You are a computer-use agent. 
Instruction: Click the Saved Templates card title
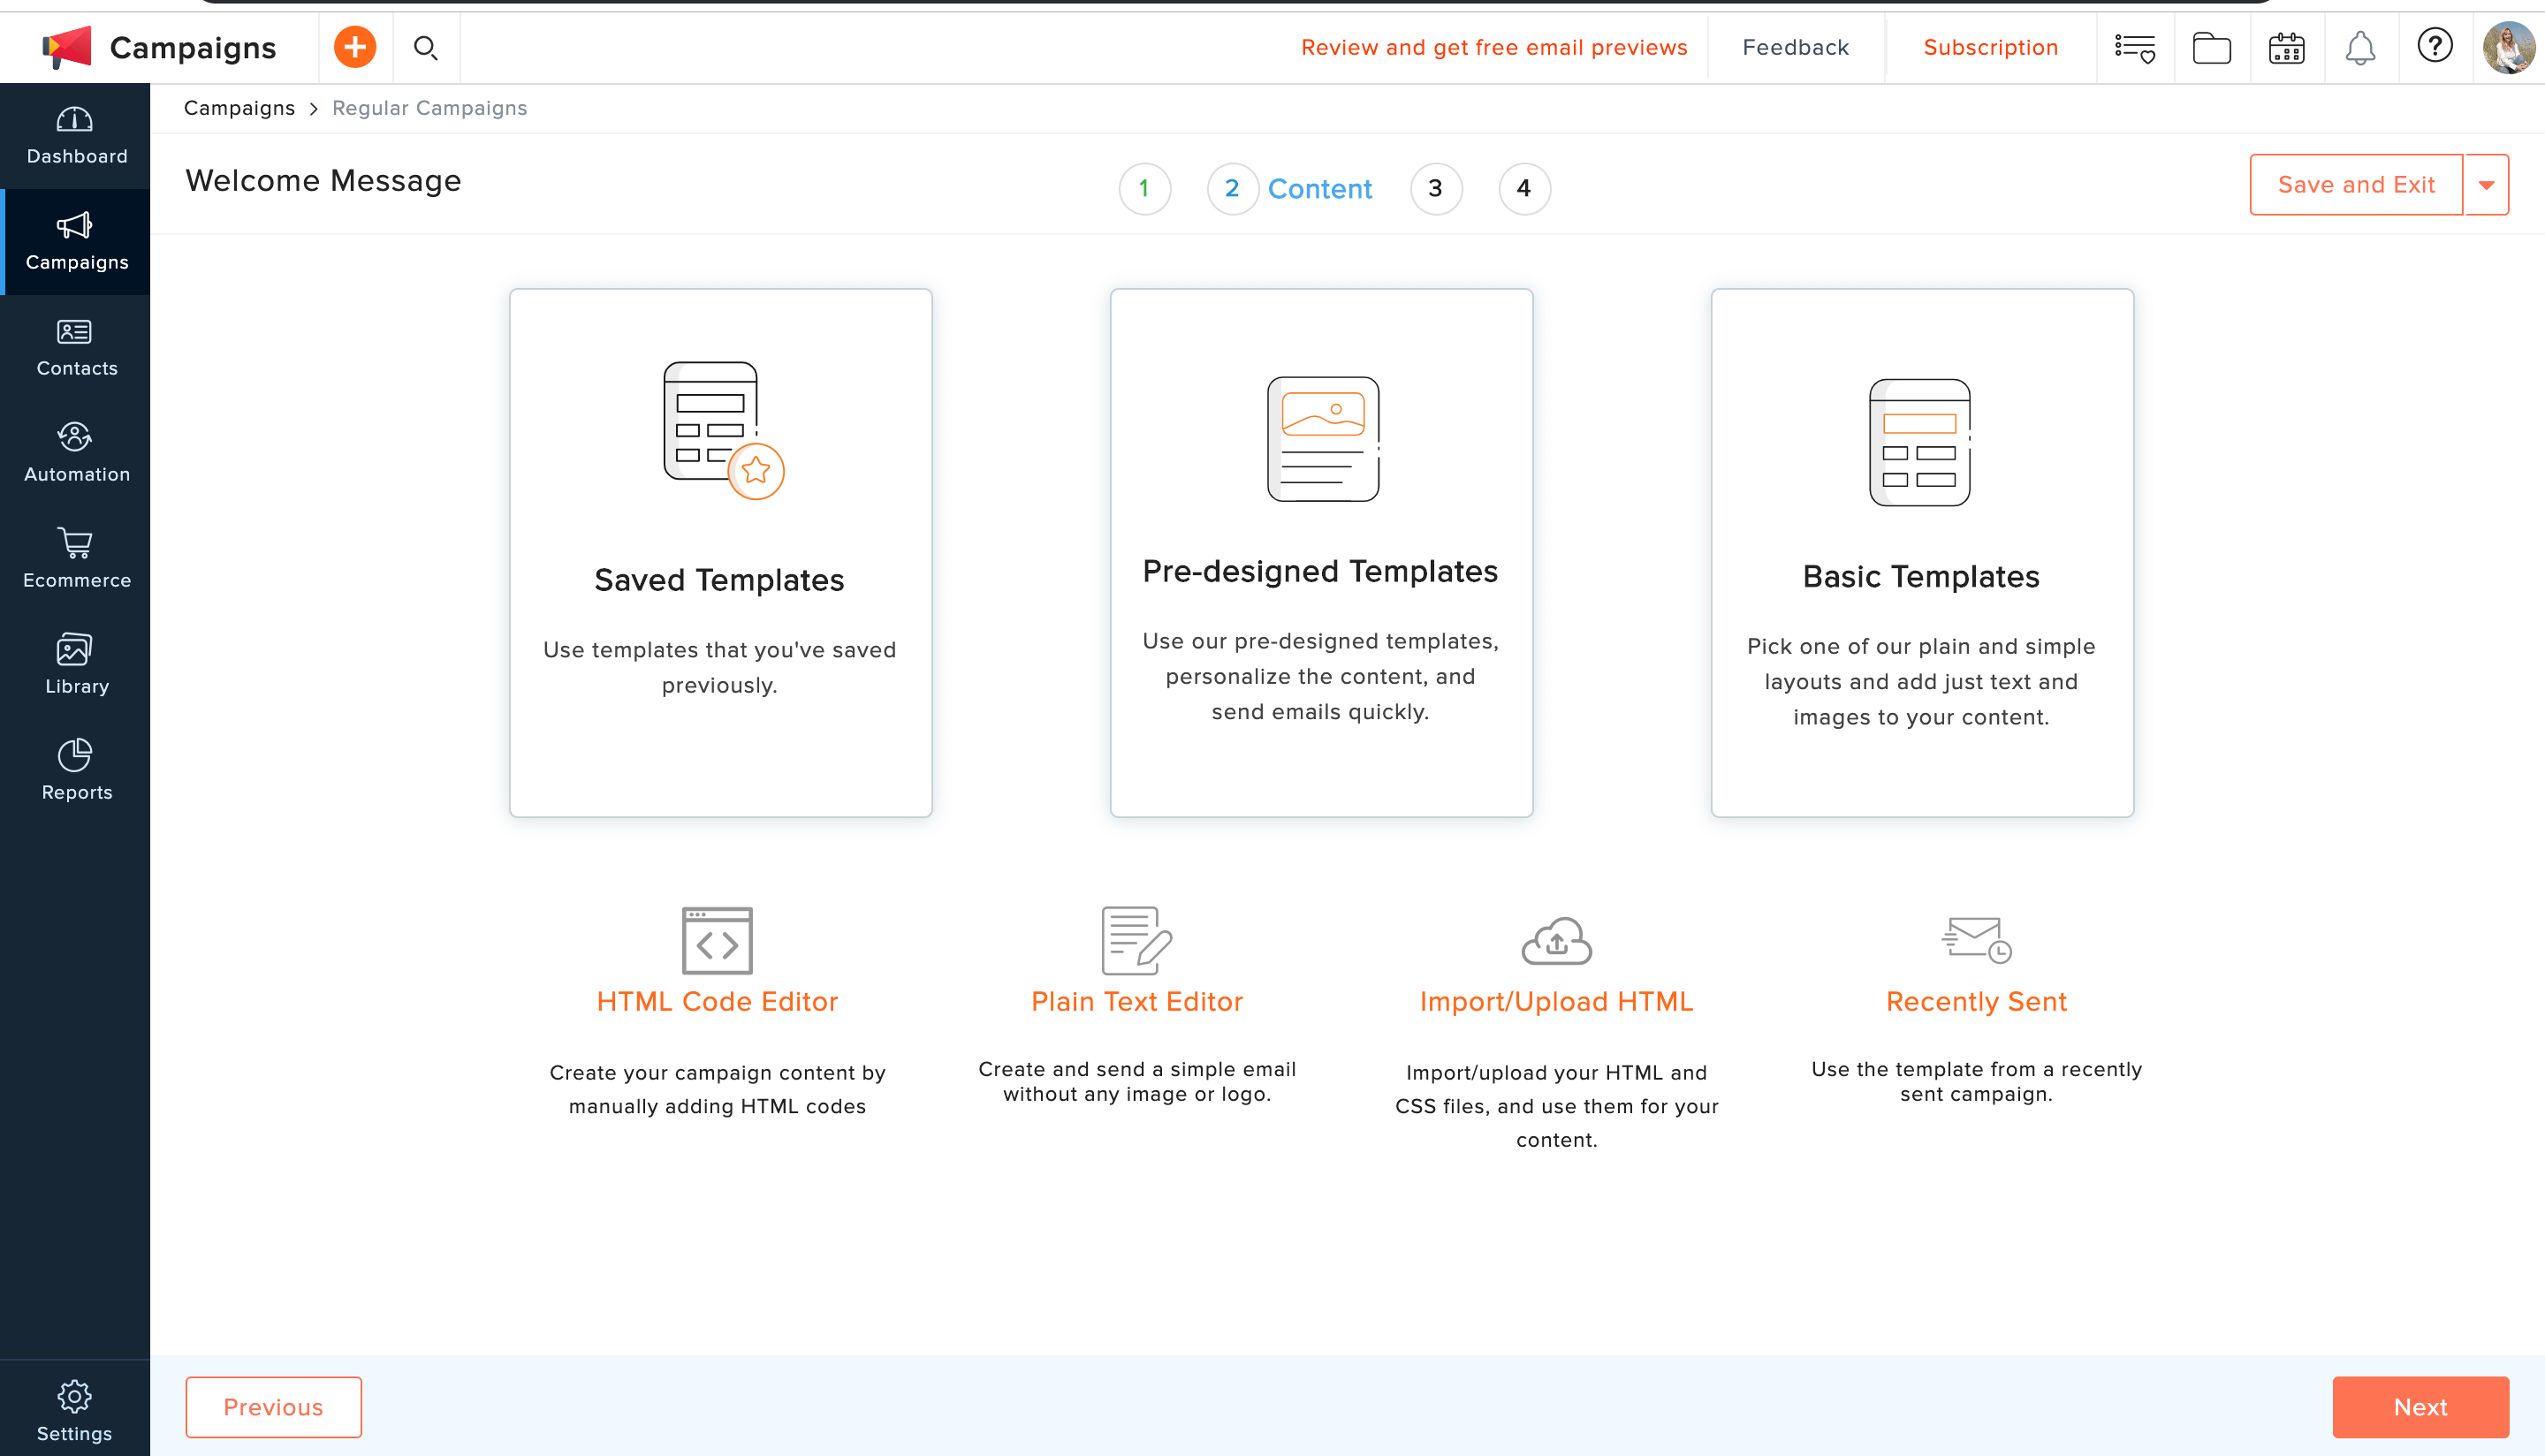(719, 580)
